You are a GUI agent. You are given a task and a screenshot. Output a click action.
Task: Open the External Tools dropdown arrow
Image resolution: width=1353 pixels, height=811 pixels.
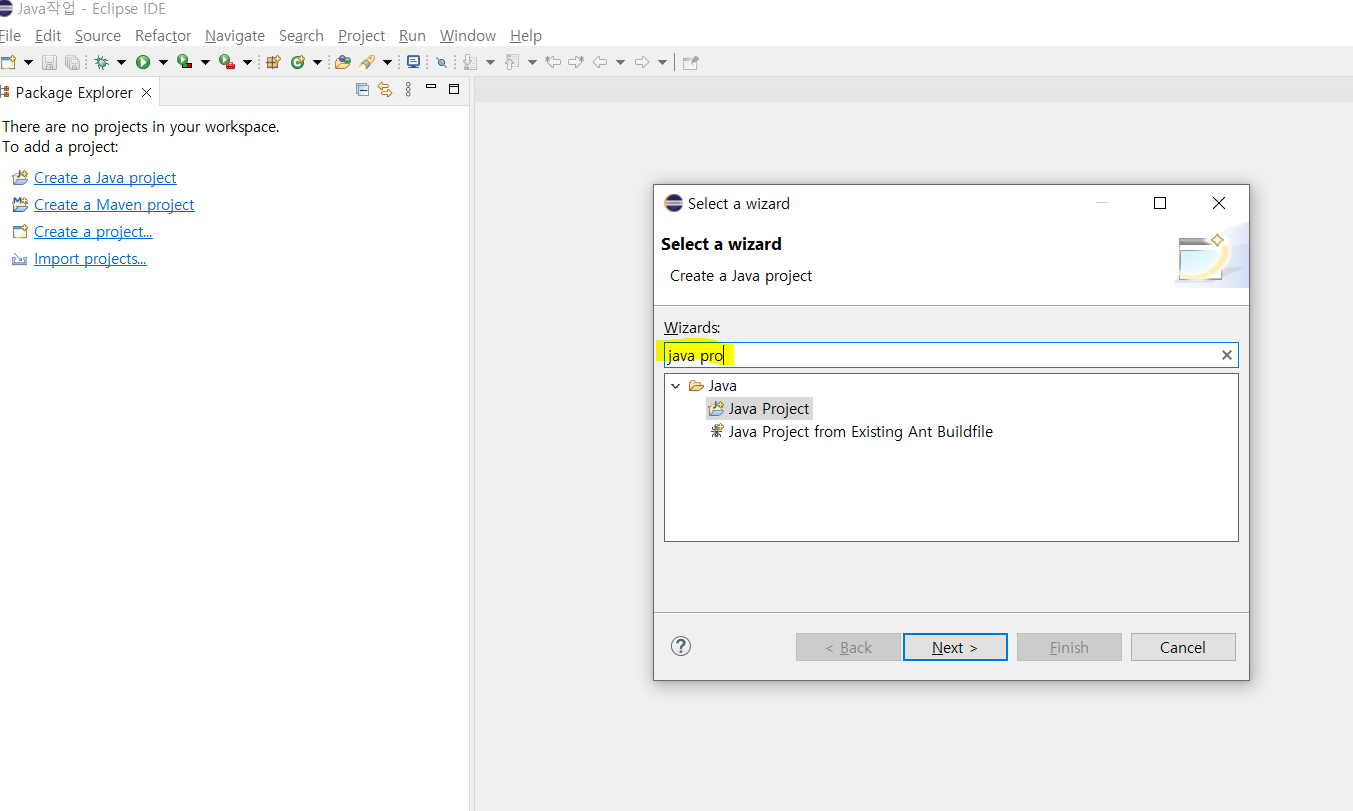point(247,62)
